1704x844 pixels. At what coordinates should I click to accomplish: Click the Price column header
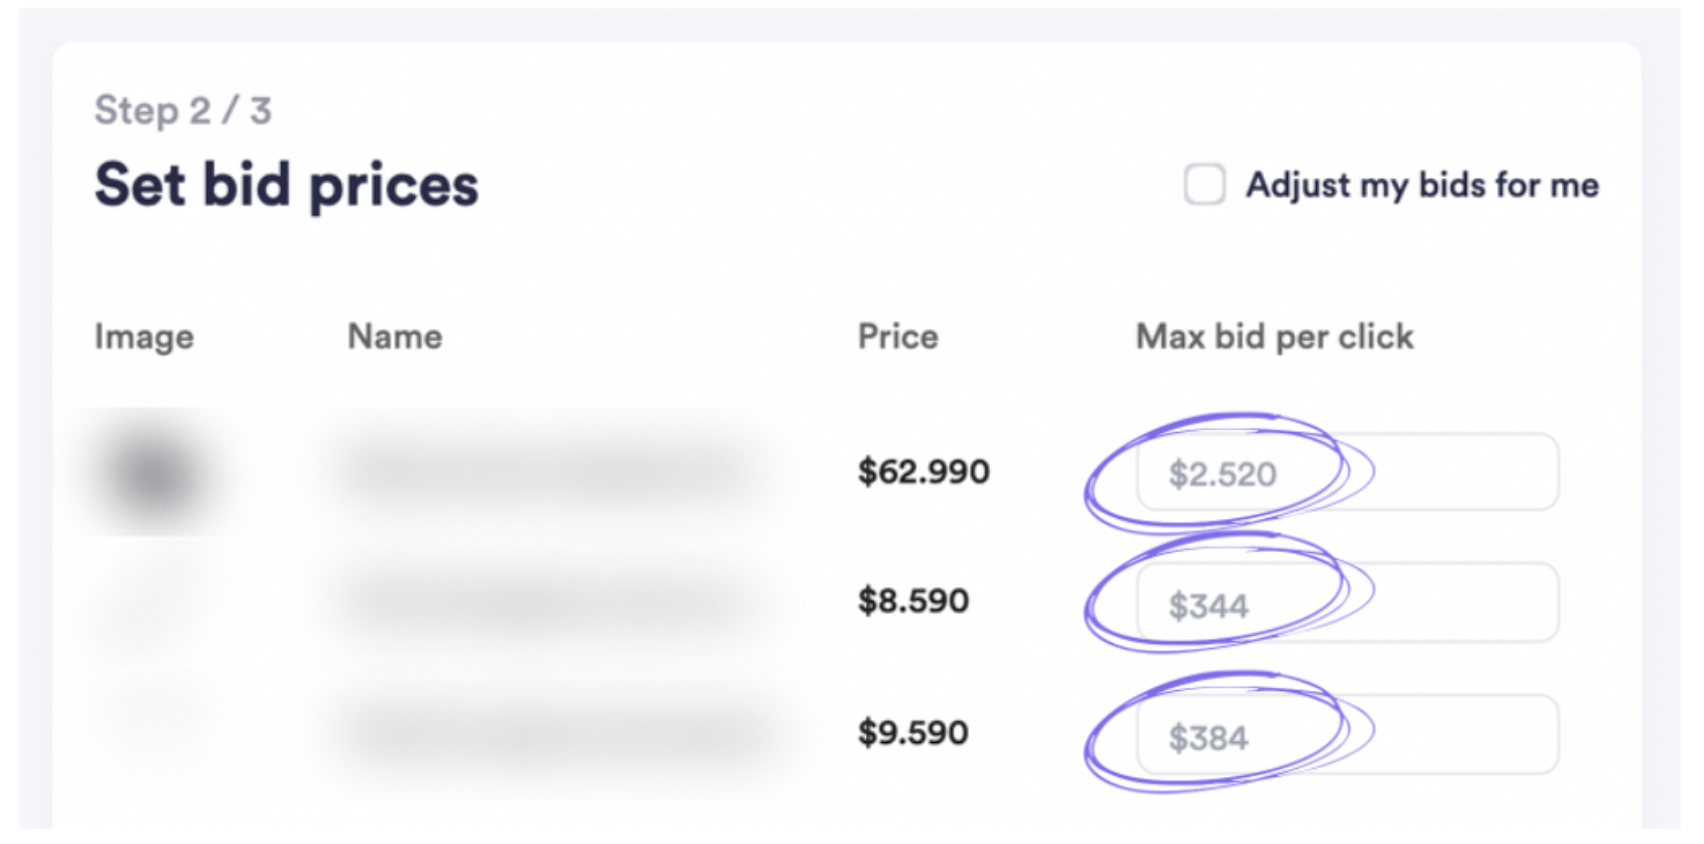click(898, 337)
